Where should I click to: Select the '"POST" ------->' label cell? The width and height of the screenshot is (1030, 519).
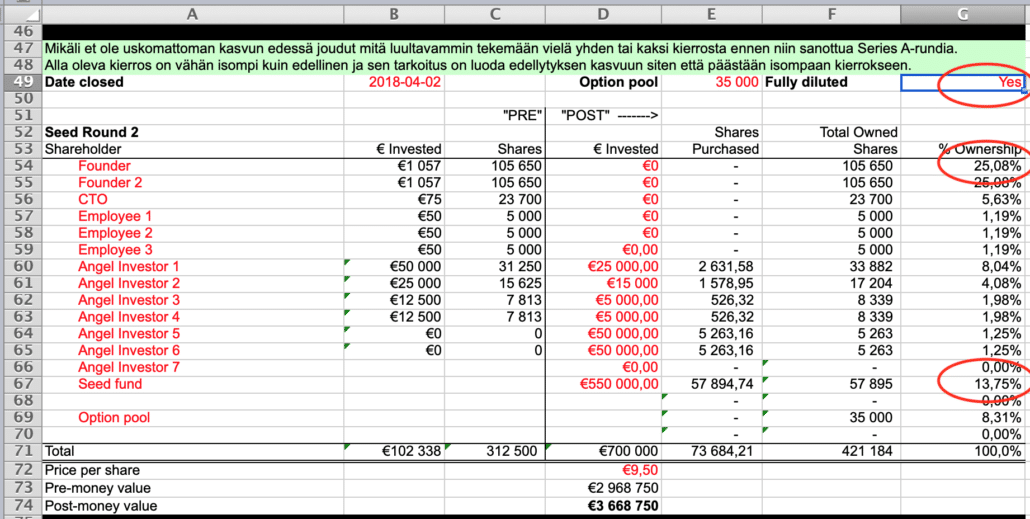click(603, 116)
